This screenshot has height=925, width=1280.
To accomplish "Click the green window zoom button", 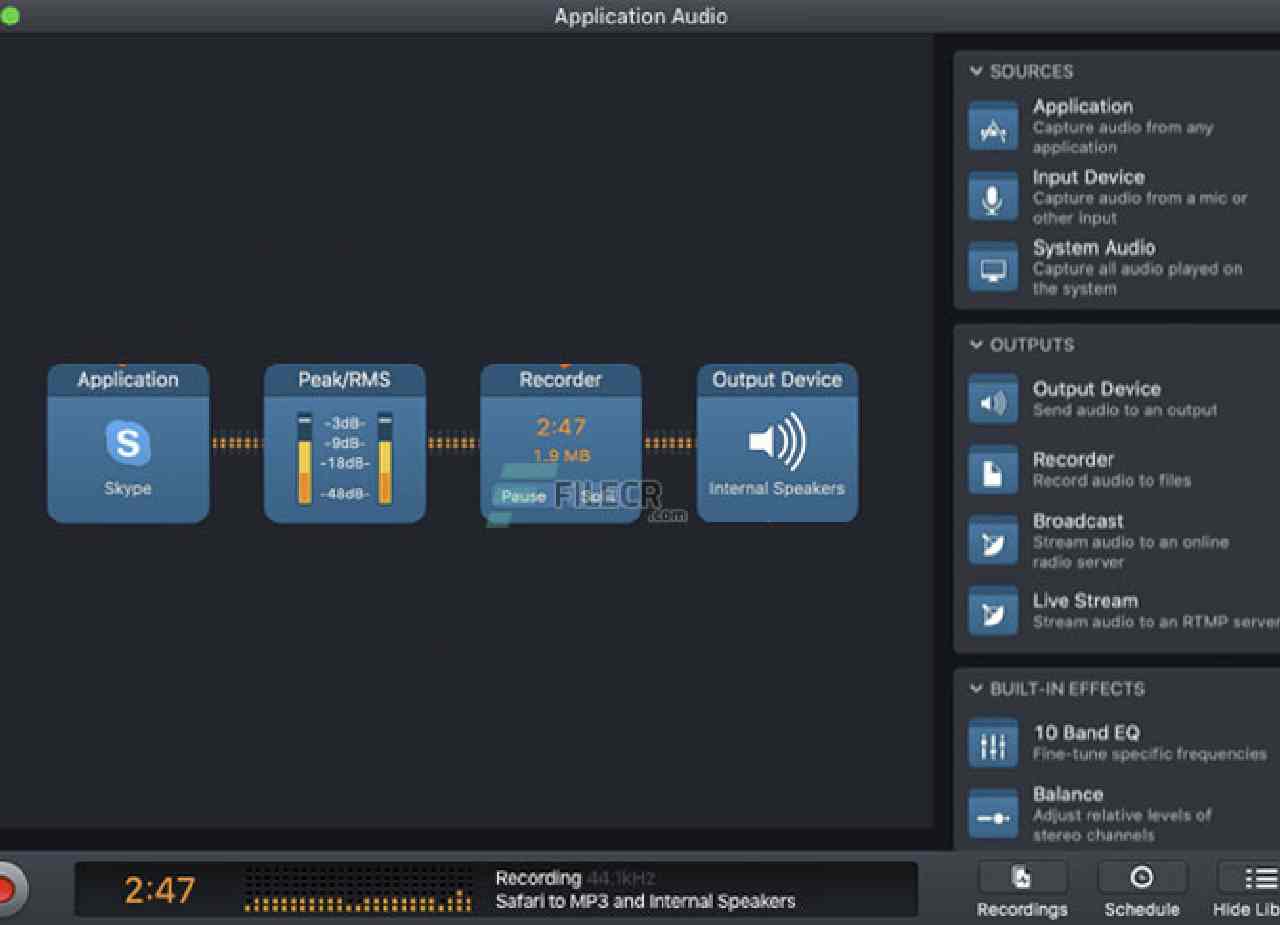I will 10,16.
